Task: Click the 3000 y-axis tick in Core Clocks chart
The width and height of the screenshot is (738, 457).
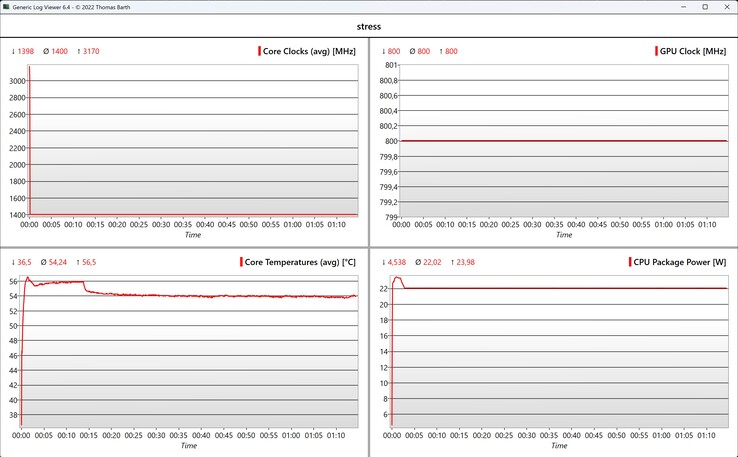Action: click(x=17, y=81)
